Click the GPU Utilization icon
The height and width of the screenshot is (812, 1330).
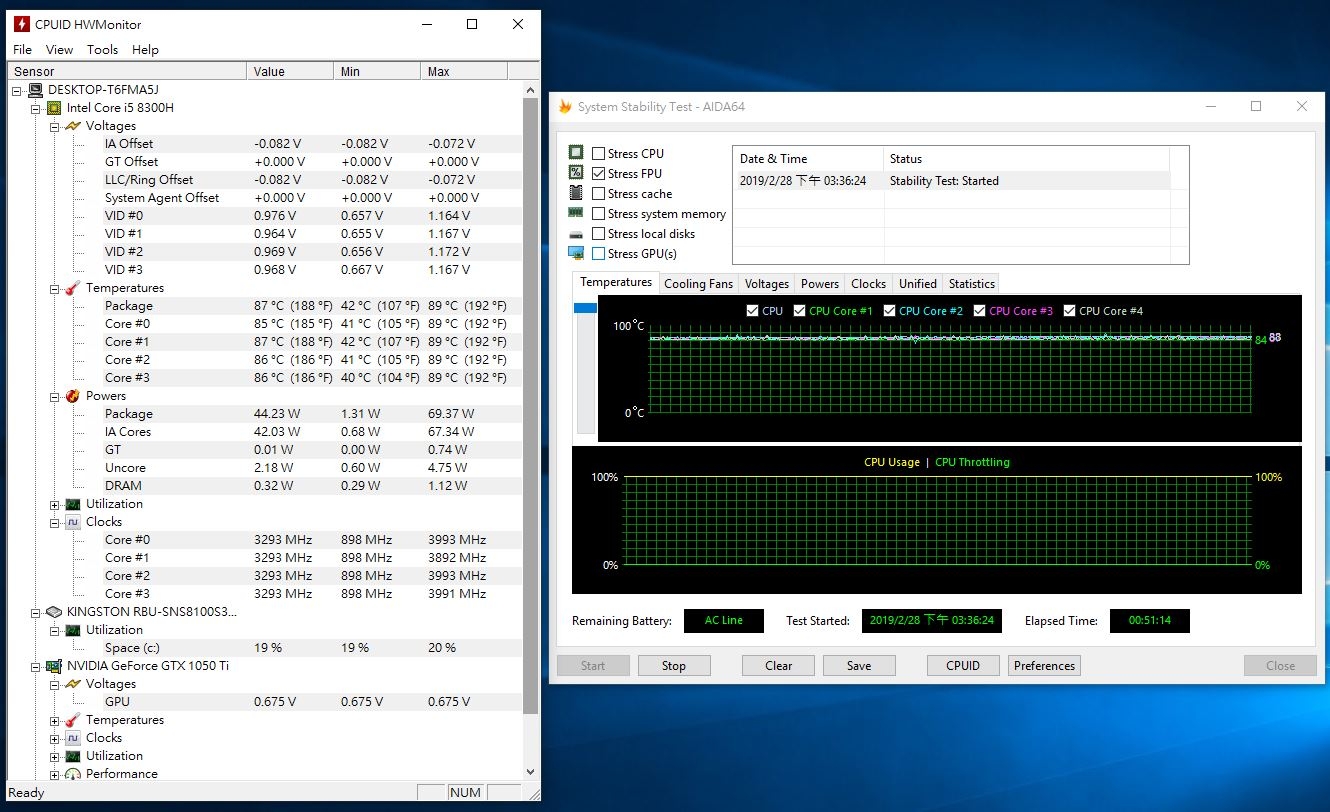click(x=73, y=756)
